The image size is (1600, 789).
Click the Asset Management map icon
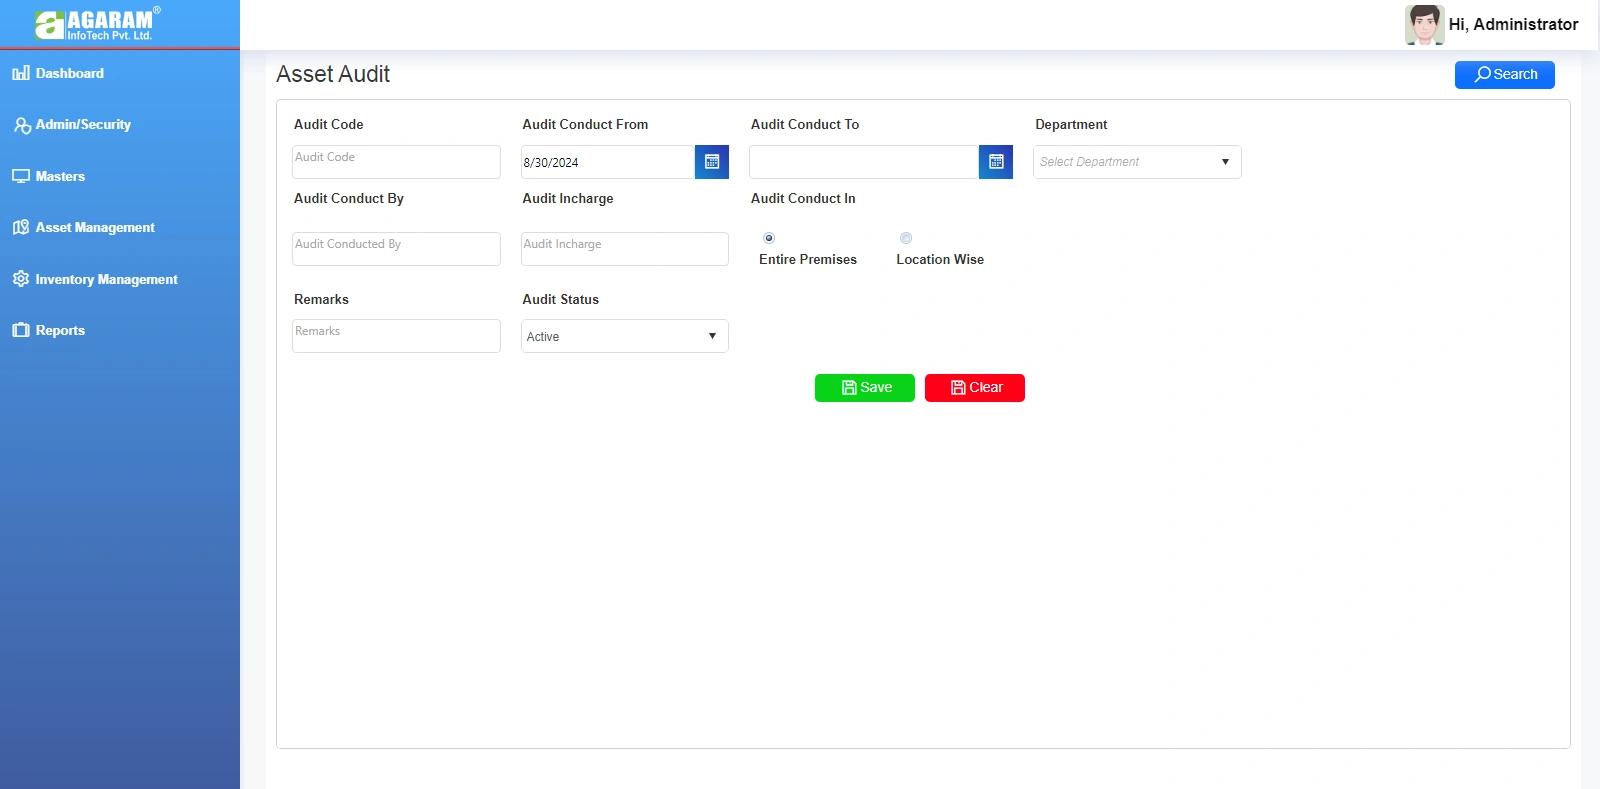click(21, 227)
